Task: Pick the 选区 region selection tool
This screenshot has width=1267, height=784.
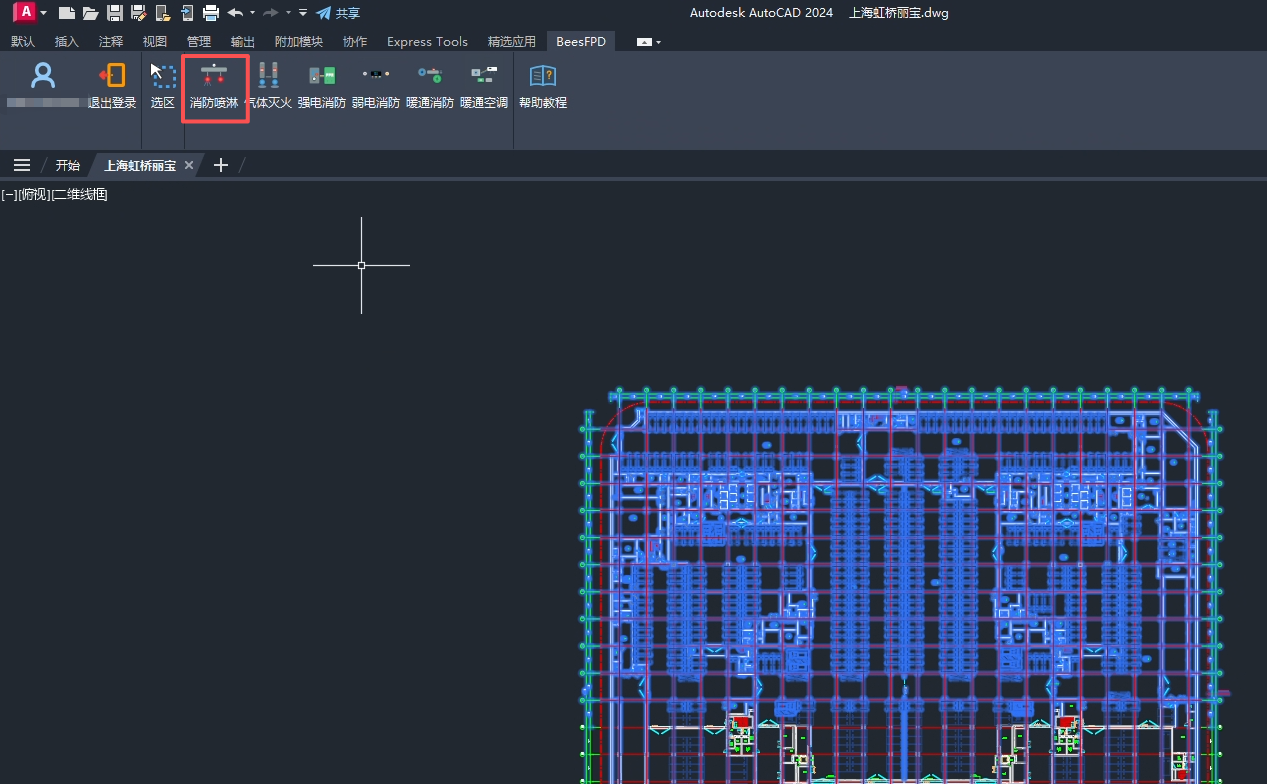Action: click(x=162, y=86)
